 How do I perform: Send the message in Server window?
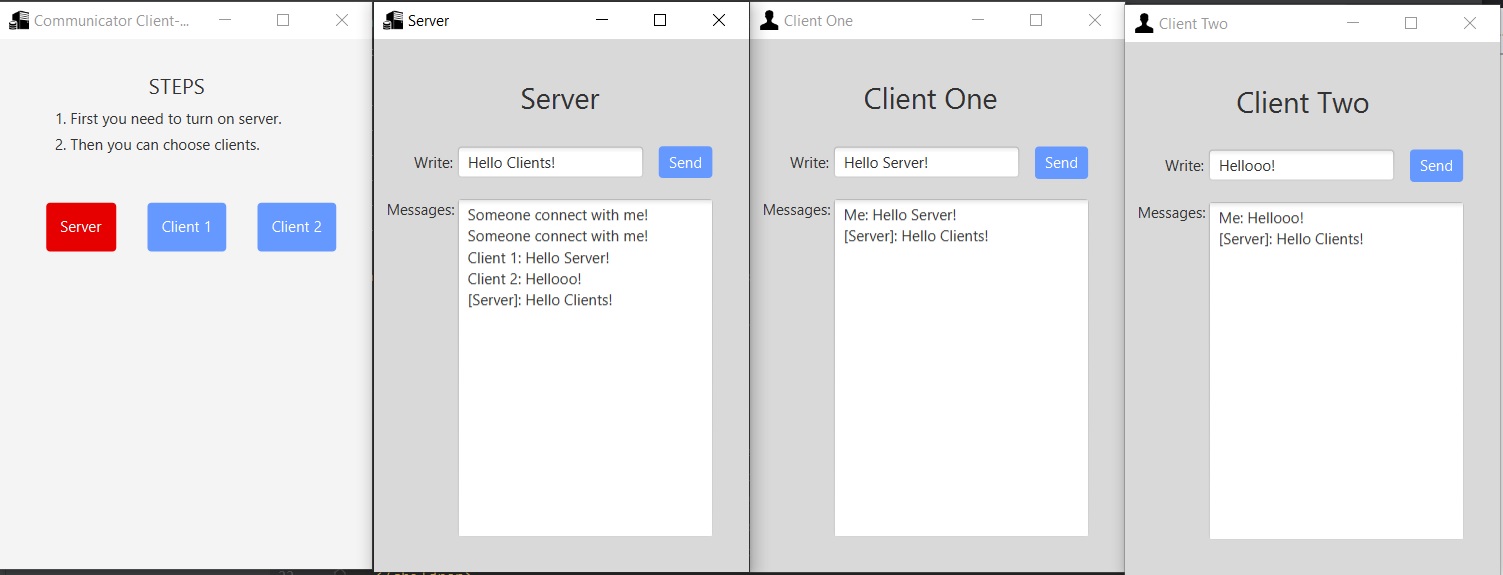pyautogui.click(x=685, y=162)
